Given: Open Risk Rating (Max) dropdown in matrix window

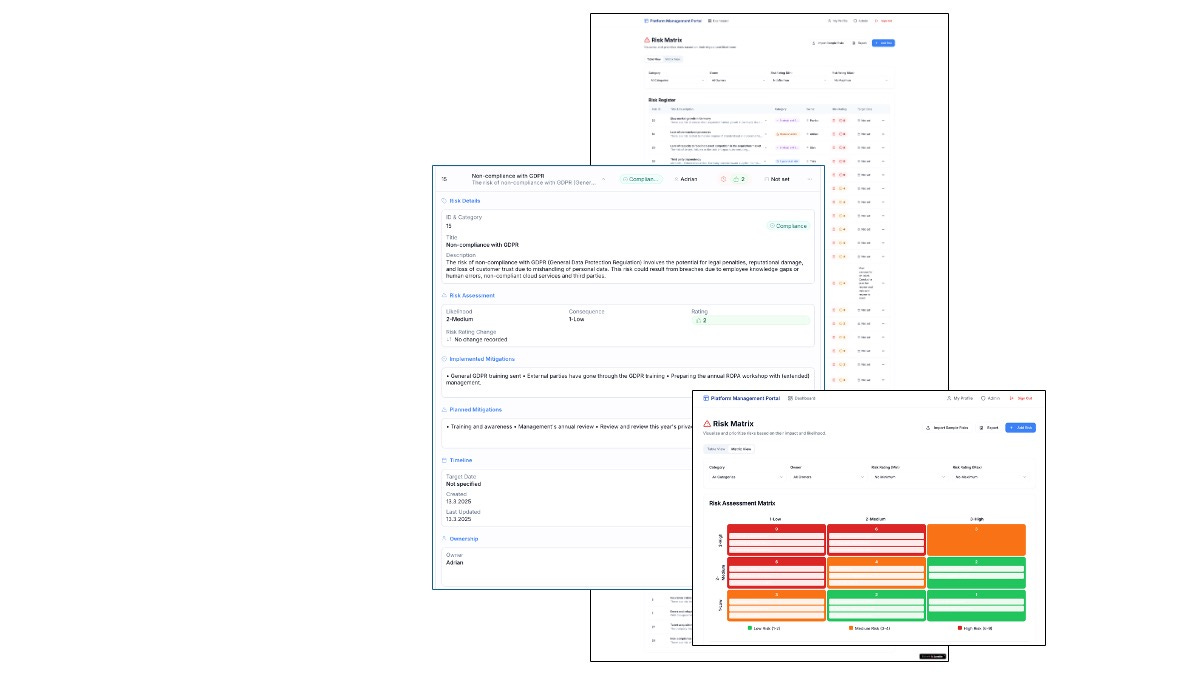Looking at the screenshot, I should click(991, 477).
